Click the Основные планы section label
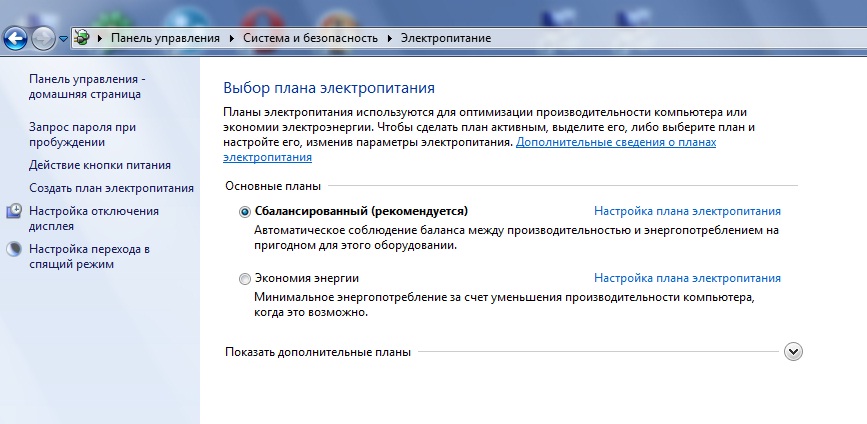Image resolution: width=867 pixels, height=424 pixels. [x=273, y=186]
